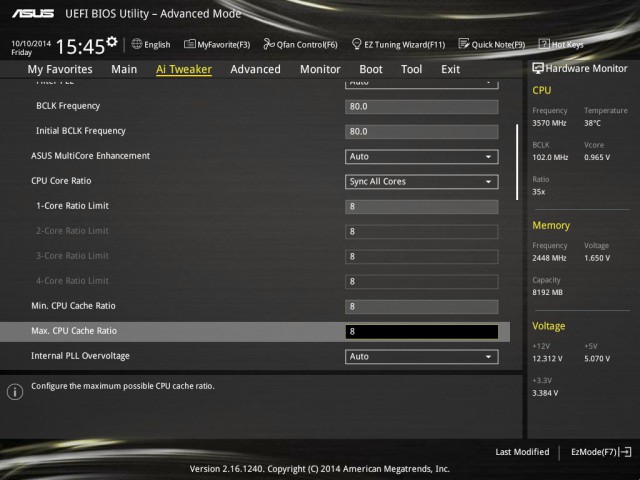Click the 3570 MHz CPU frequency value
Image resolution: width=640 pixels, height=480 pixels.
[x=549, y=123]
